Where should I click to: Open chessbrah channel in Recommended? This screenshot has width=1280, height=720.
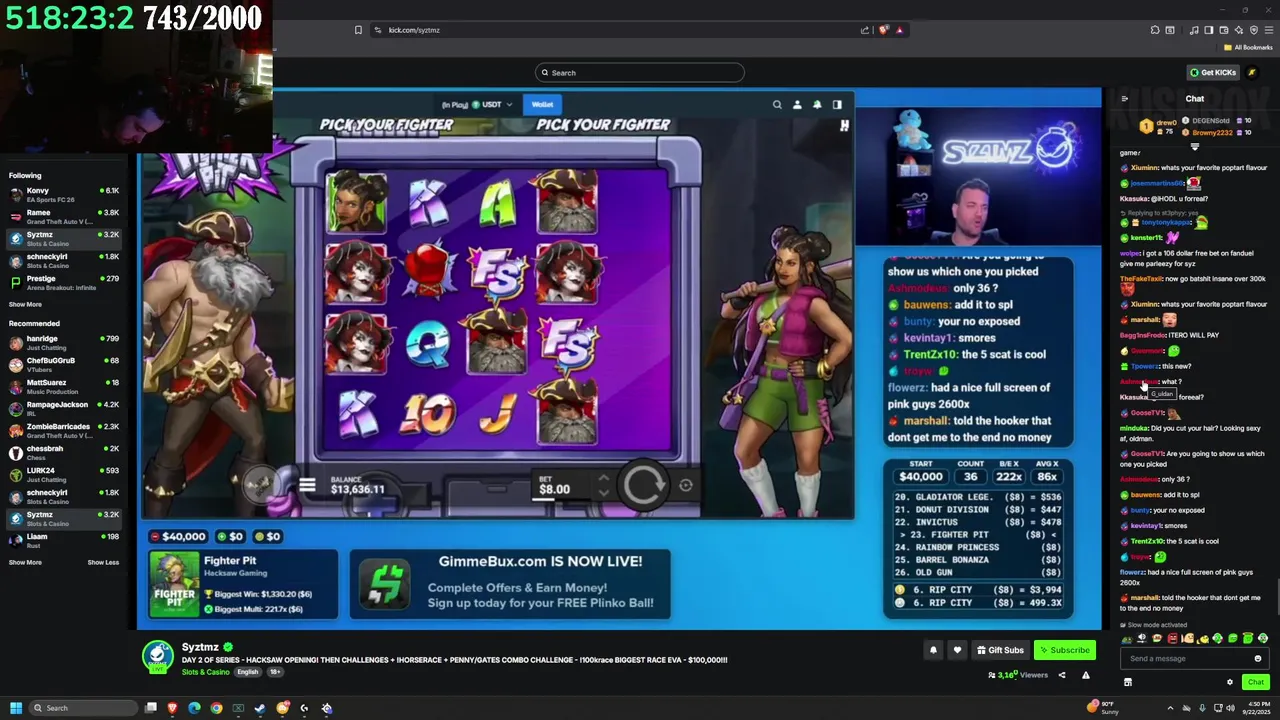pos(64,452)
